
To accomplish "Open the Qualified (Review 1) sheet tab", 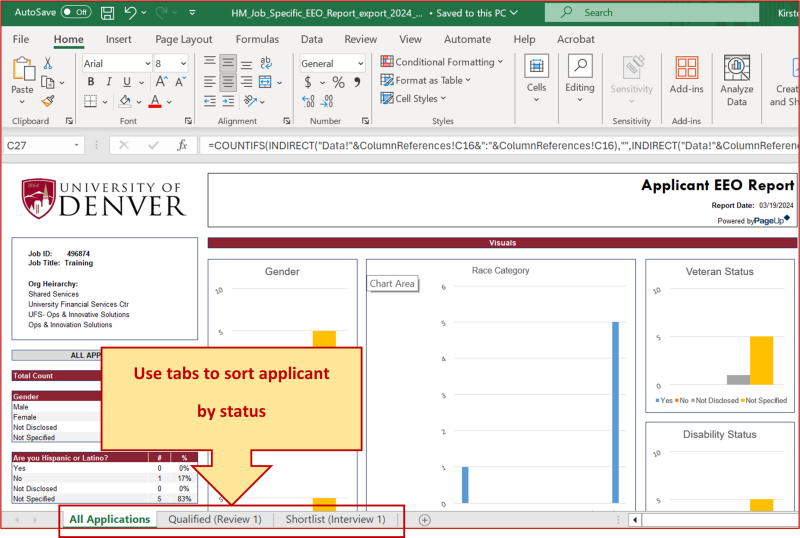I will click(x=214, y=519).
